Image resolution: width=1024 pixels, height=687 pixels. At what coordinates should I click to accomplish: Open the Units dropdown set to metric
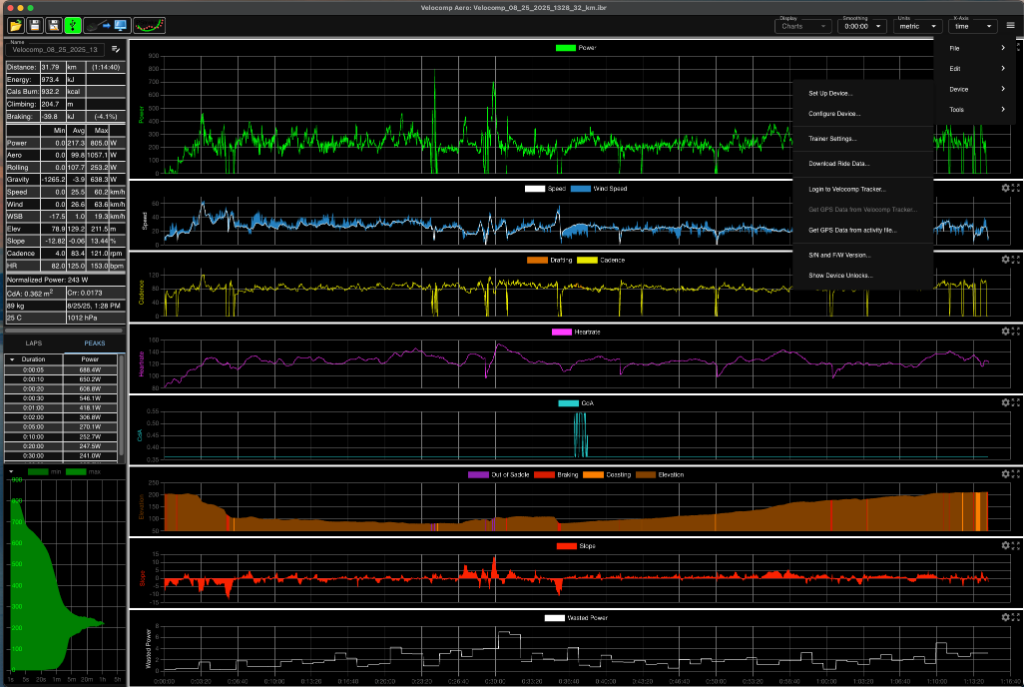point(917,27)
